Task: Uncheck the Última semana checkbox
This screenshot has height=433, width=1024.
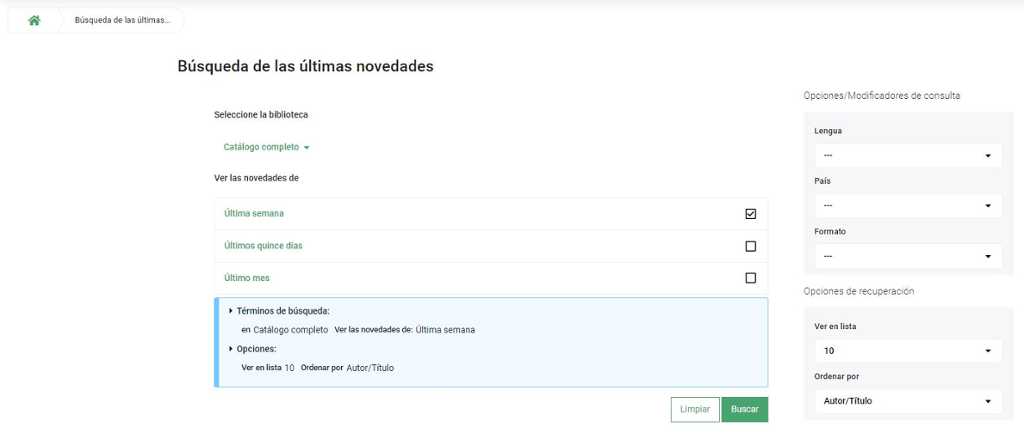Action: point(751,214)
